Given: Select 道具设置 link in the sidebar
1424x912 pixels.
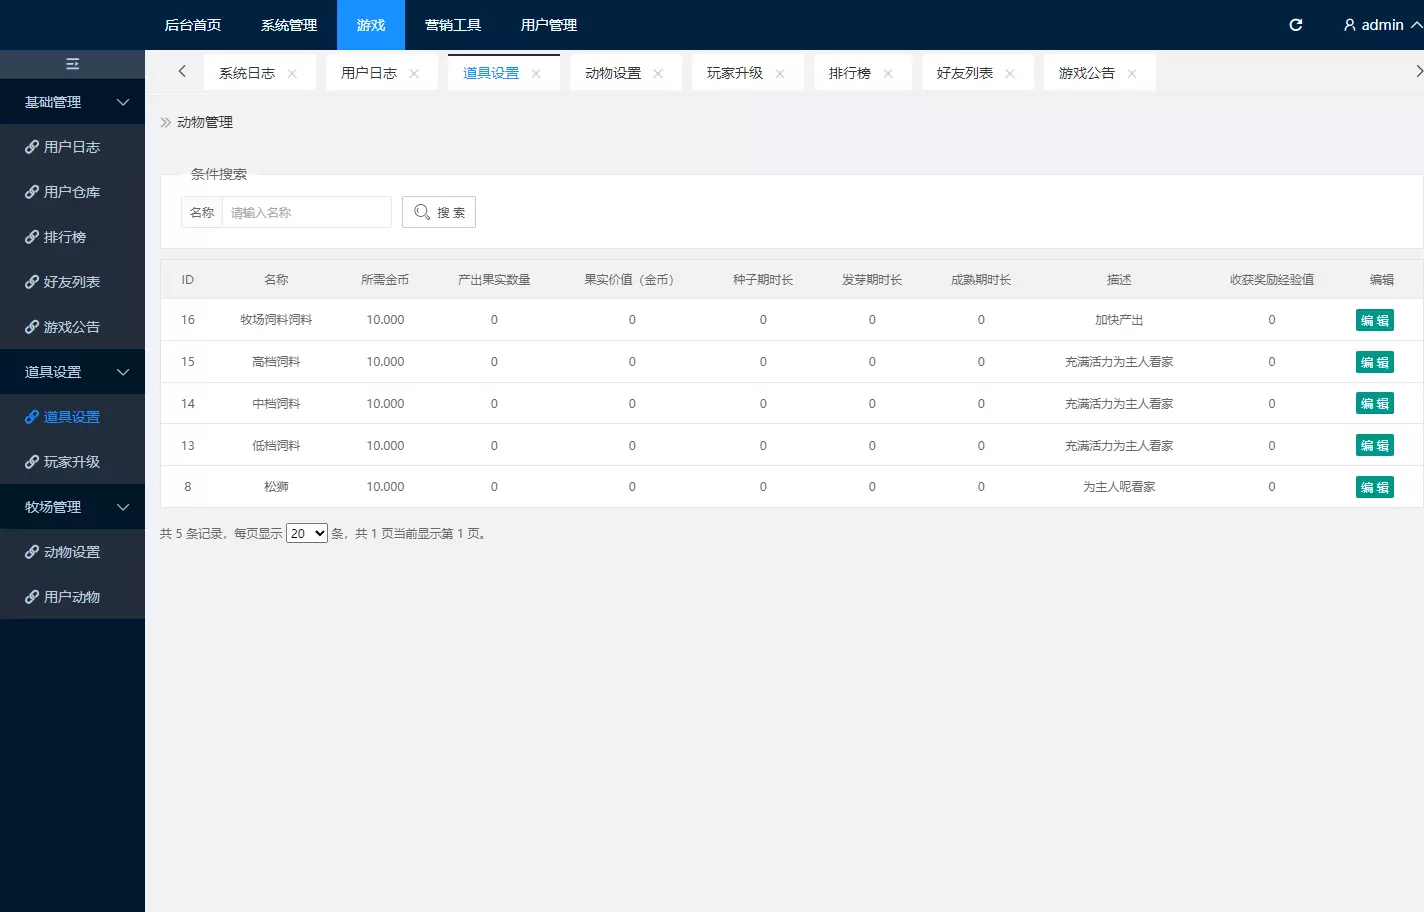Looking at the screenshot, I should pyautogui.click(x=72, y=417).
